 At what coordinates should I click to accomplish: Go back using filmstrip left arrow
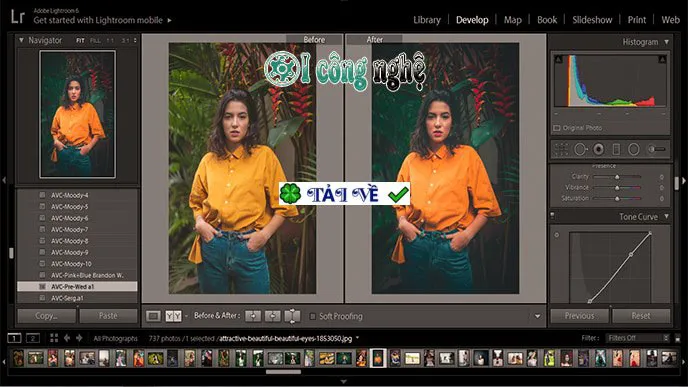click(67, 338)
